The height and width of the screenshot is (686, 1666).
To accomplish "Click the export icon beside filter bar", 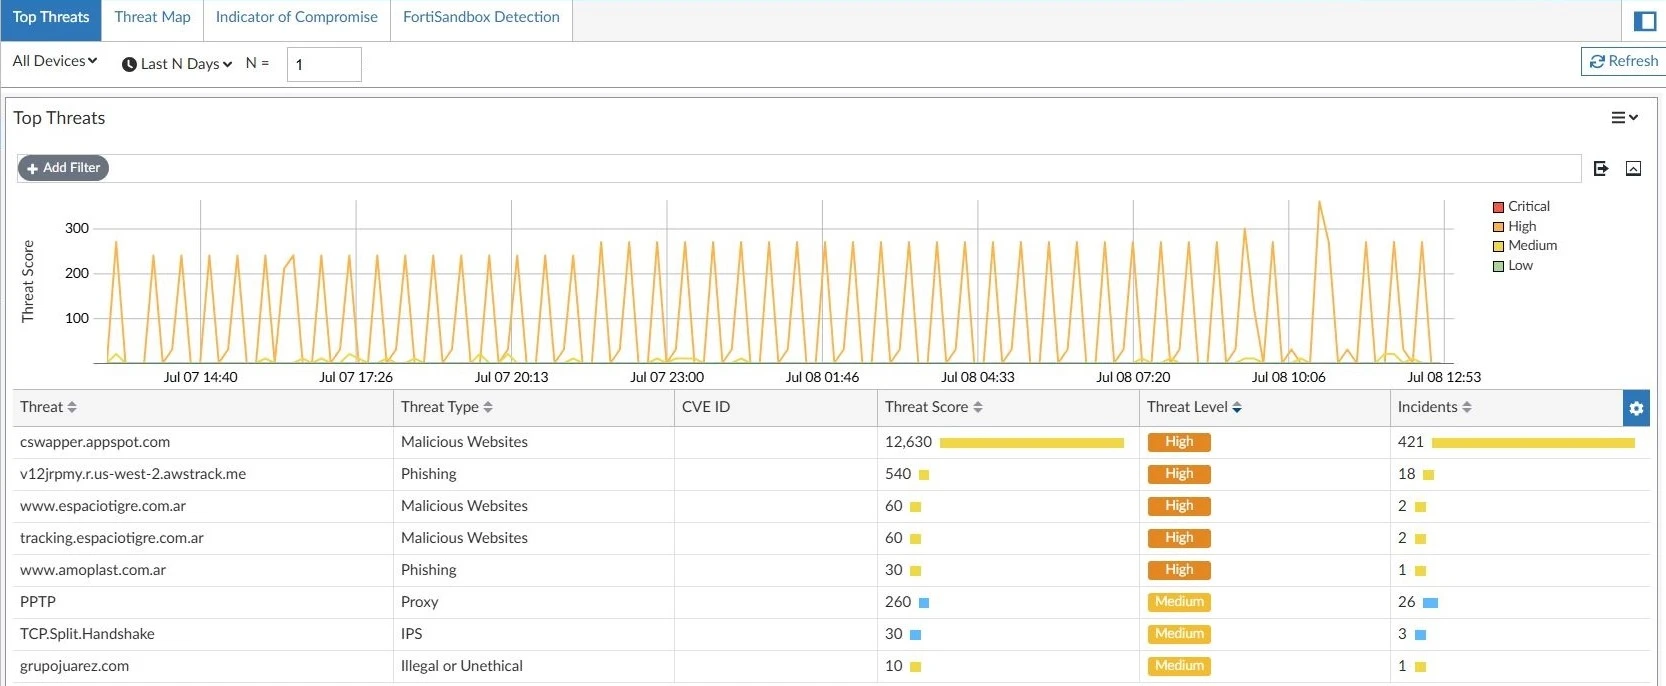I will (1601, 169).
